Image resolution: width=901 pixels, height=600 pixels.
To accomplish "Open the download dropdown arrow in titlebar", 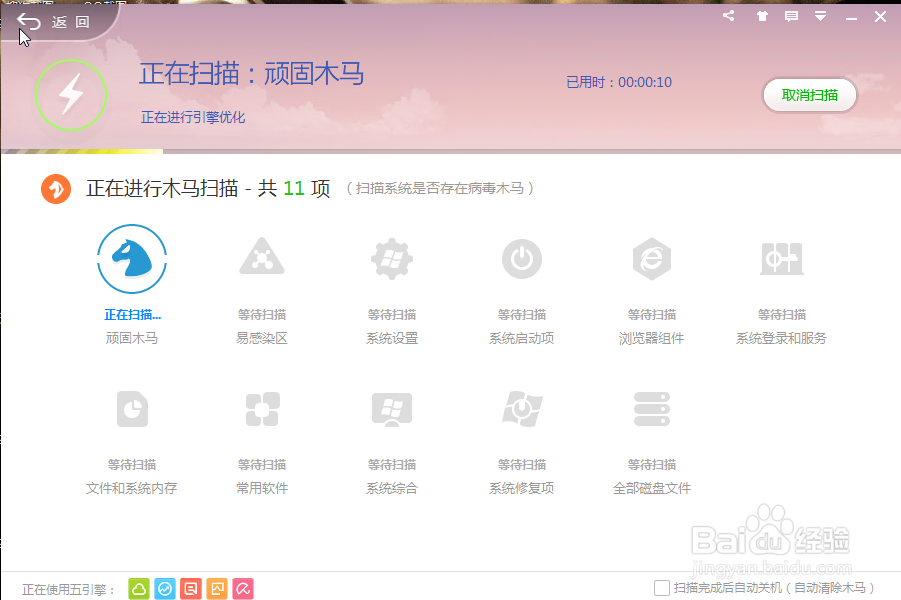I will tap(822, 16).
